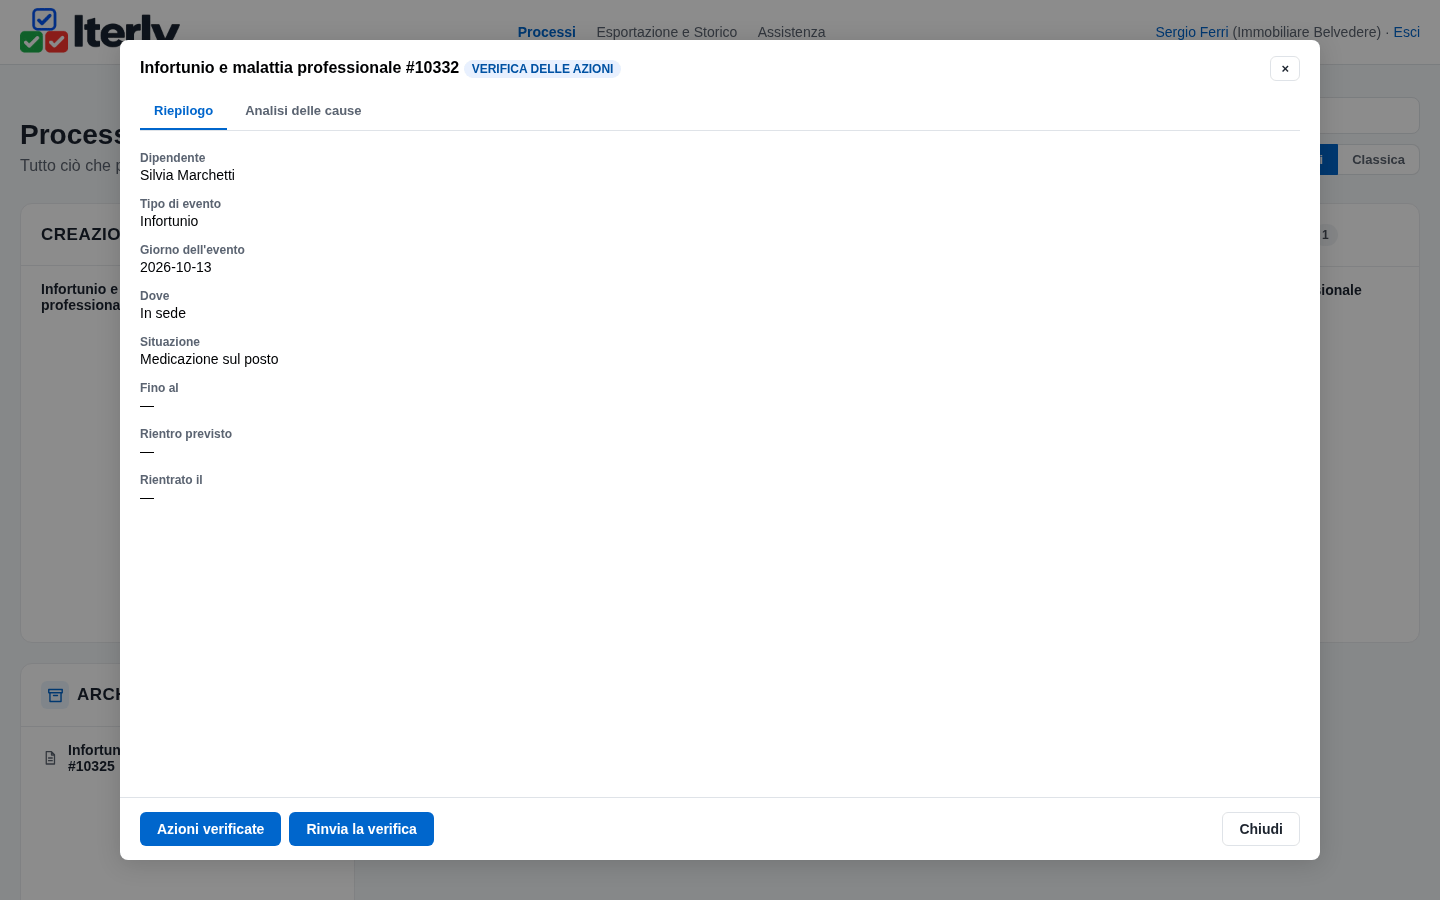Click the Esci logout link
Image resolution: width=1440 pixels, height=900 pixels.
click(1407, 32)
